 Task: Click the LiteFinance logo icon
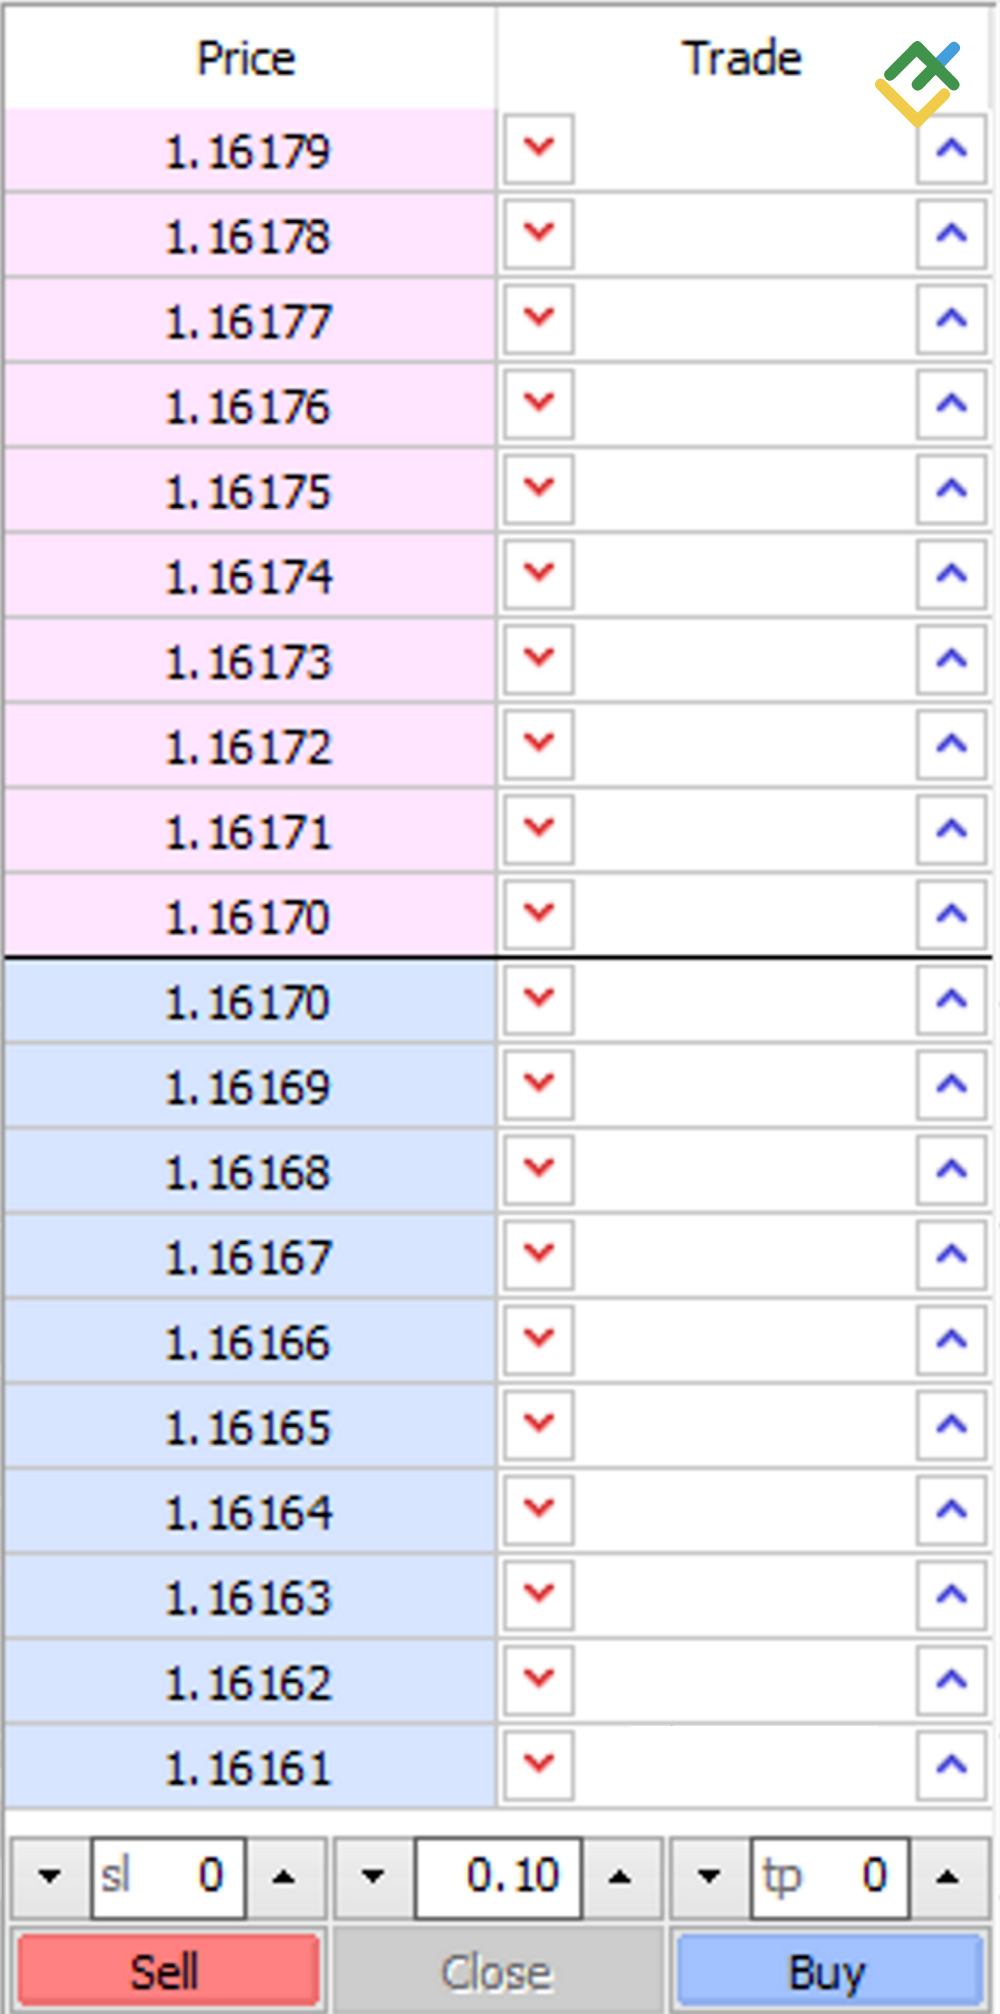coord(918,83)
